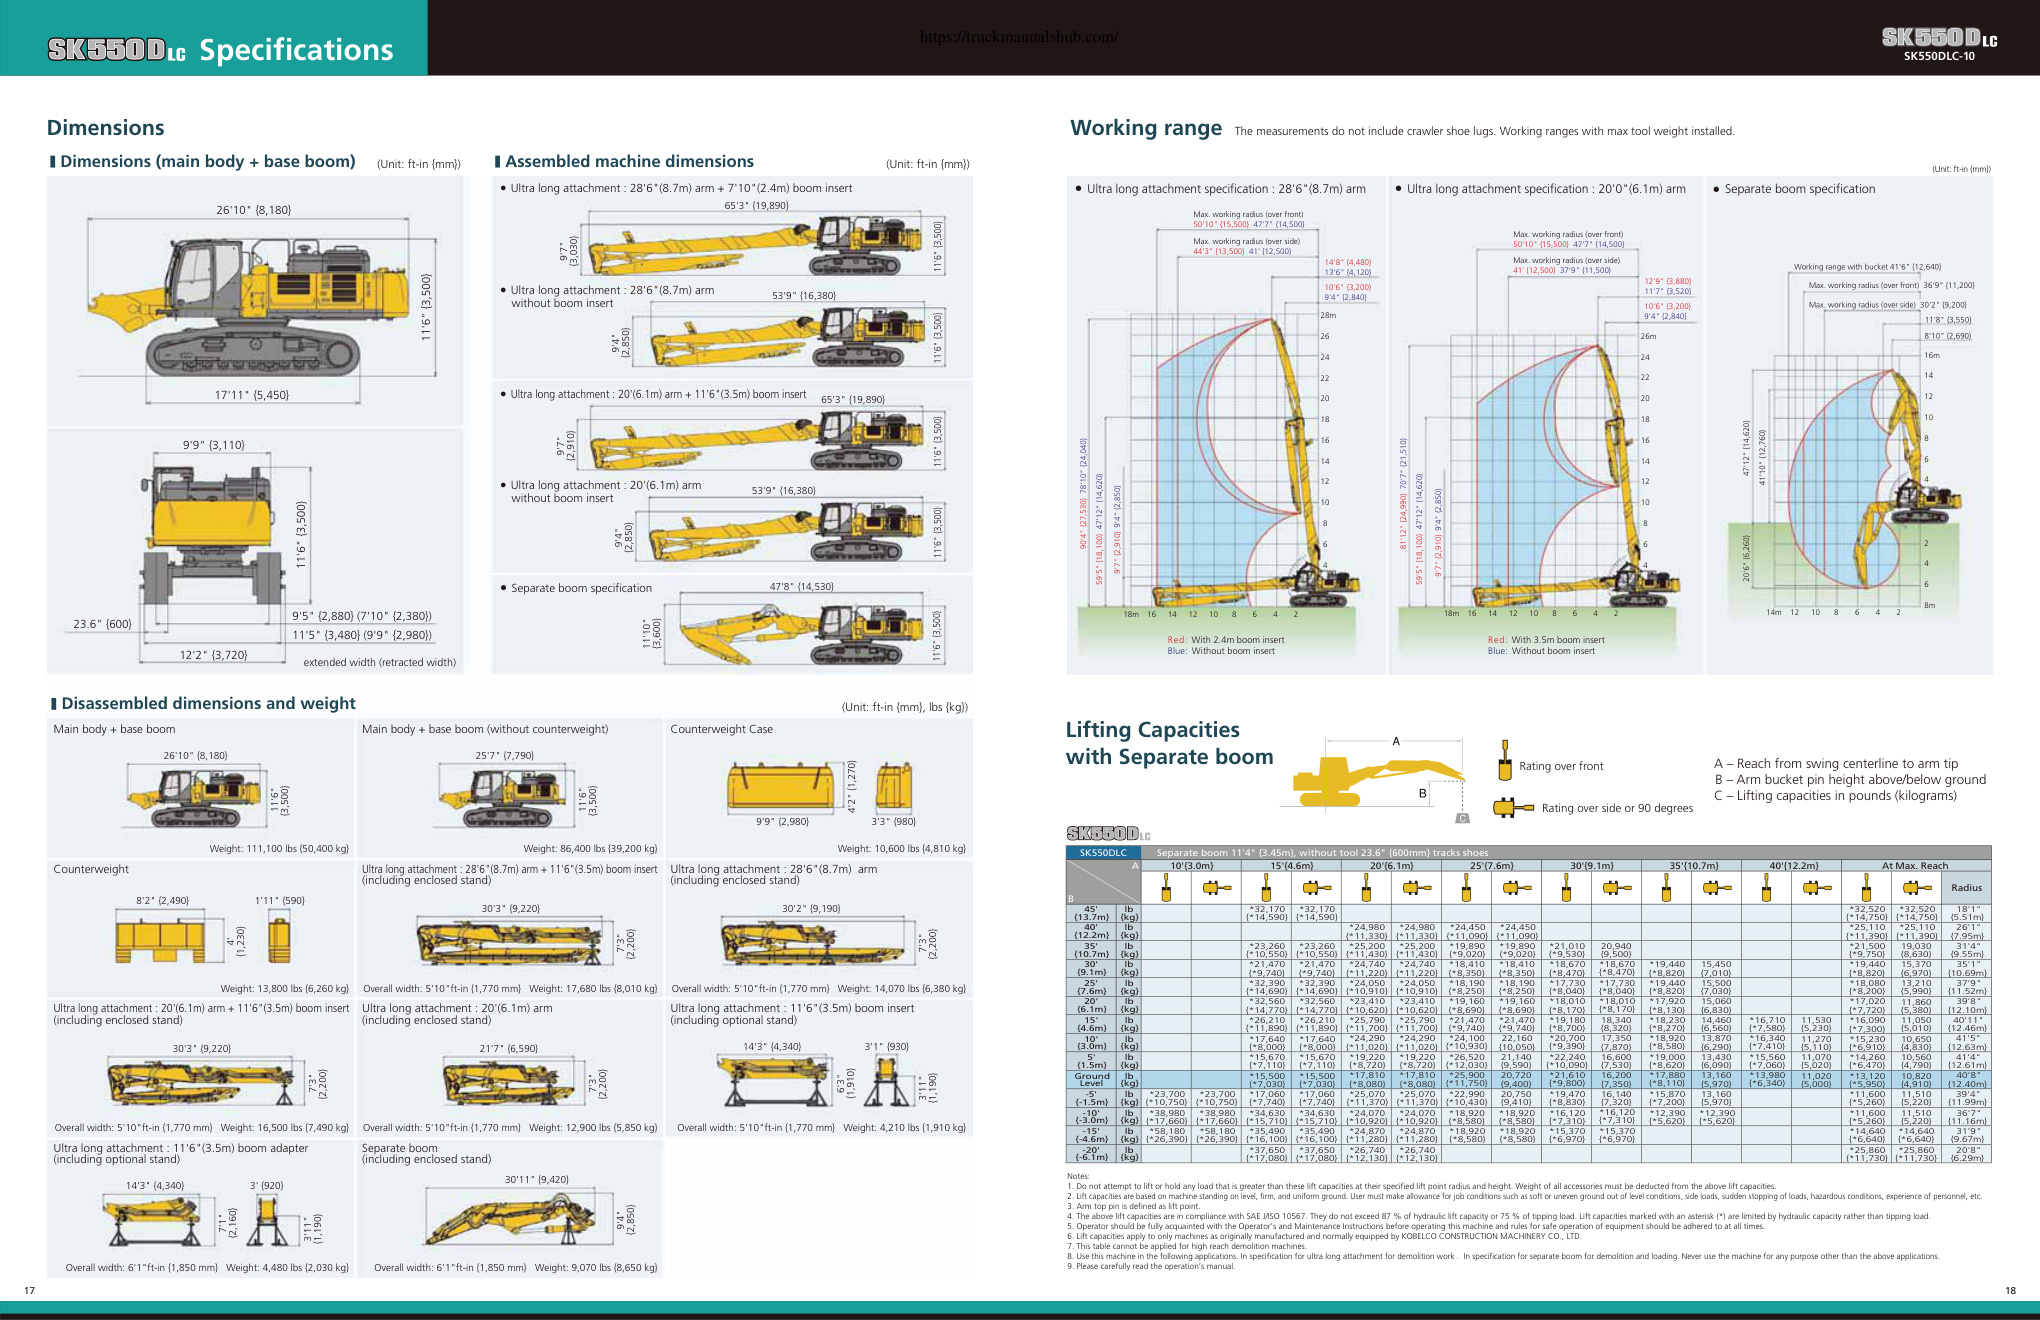The image size is (2040, 1320).
Task: Click the 'Lifting Capacities with Separate boom' heading
Action: (x=1169, y=743)
